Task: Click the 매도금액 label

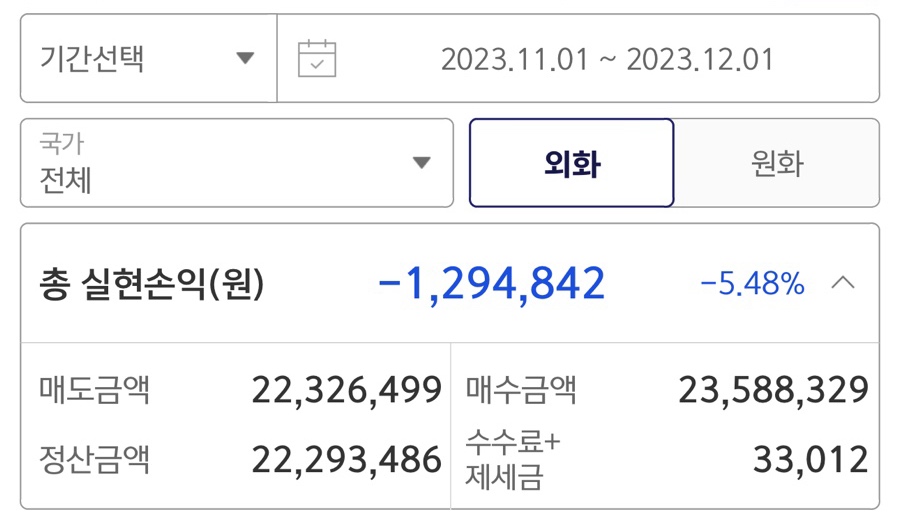Action: click(94, 390)
